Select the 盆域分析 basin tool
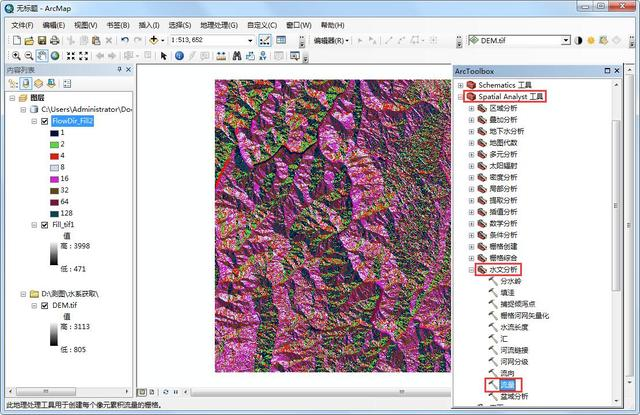This screenshot has height=415, width=640. click(x=514, y=396)
